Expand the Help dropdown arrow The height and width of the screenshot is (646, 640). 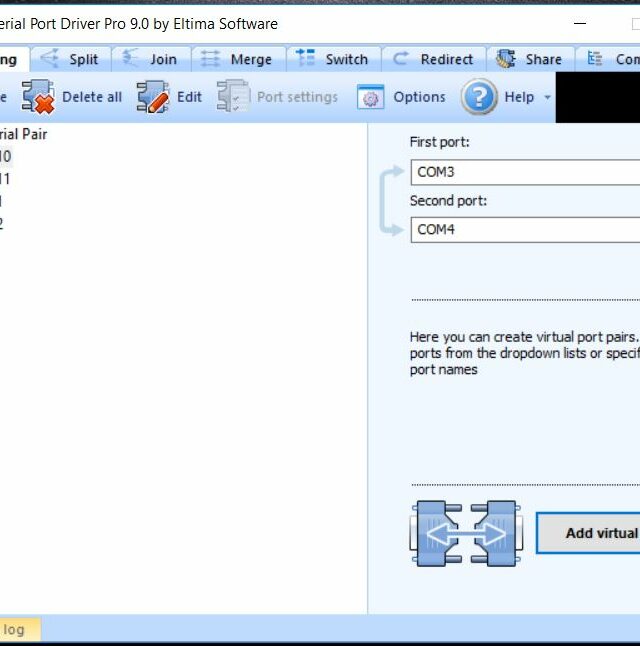coord(547,98)
